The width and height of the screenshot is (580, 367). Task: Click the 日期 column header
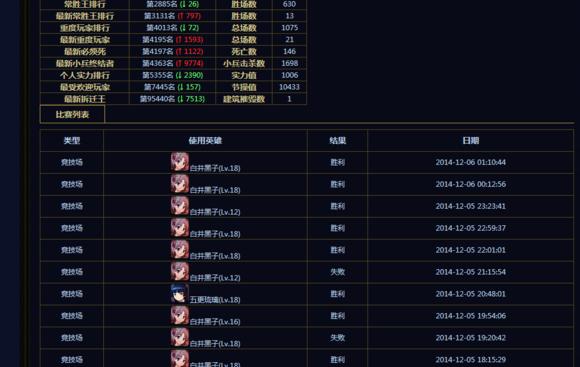point(471,141)
